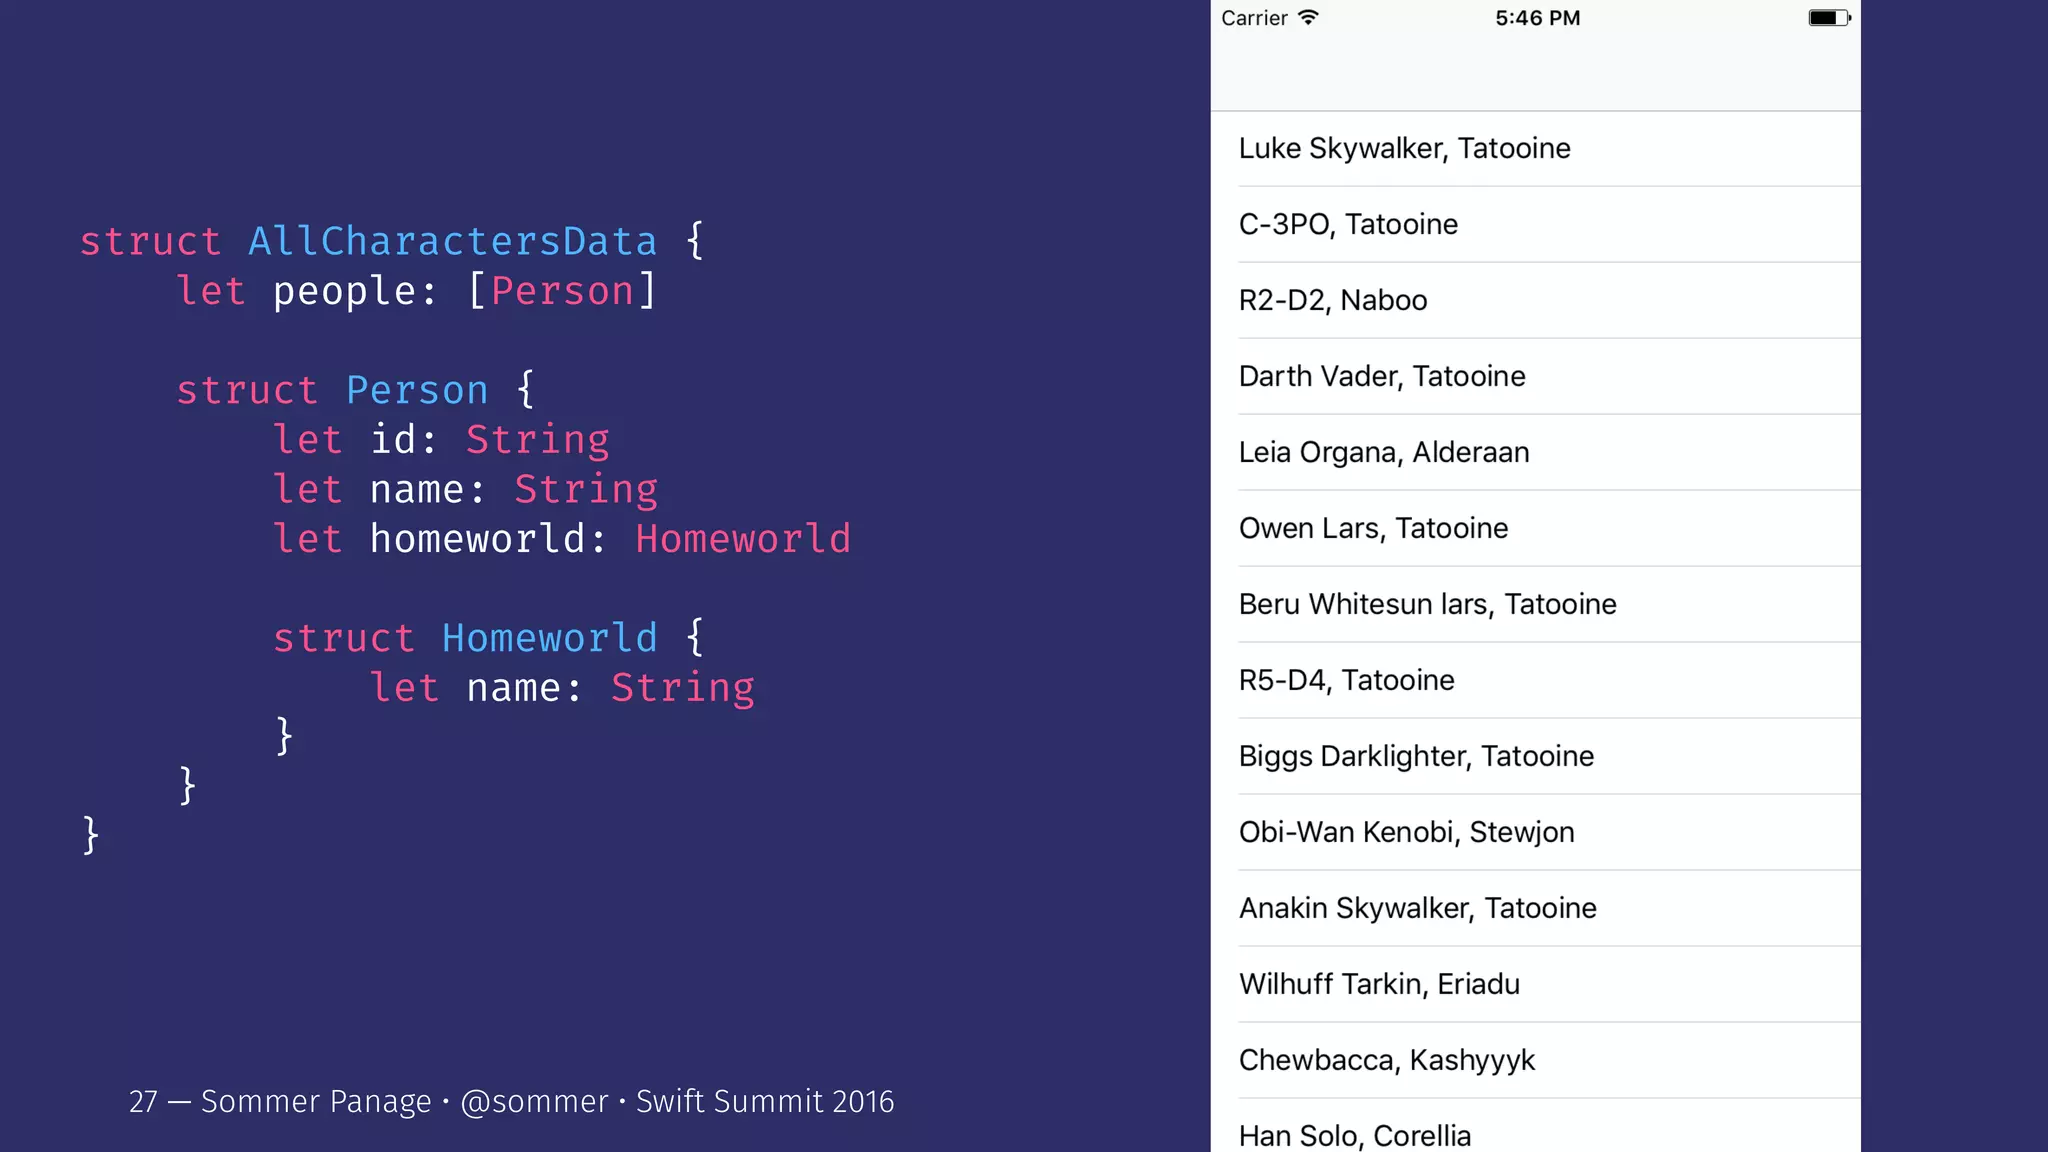Viewport: 2048px width, 1152px height.
Task: Open Wilhuff Tarkin, Eriadu row
Action: point(1536,985)
